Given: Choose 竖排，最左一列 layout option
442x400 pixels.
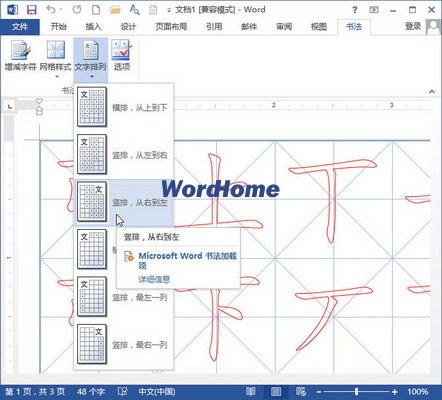Looking at the screenshot, I should click(x=124, y=297).
